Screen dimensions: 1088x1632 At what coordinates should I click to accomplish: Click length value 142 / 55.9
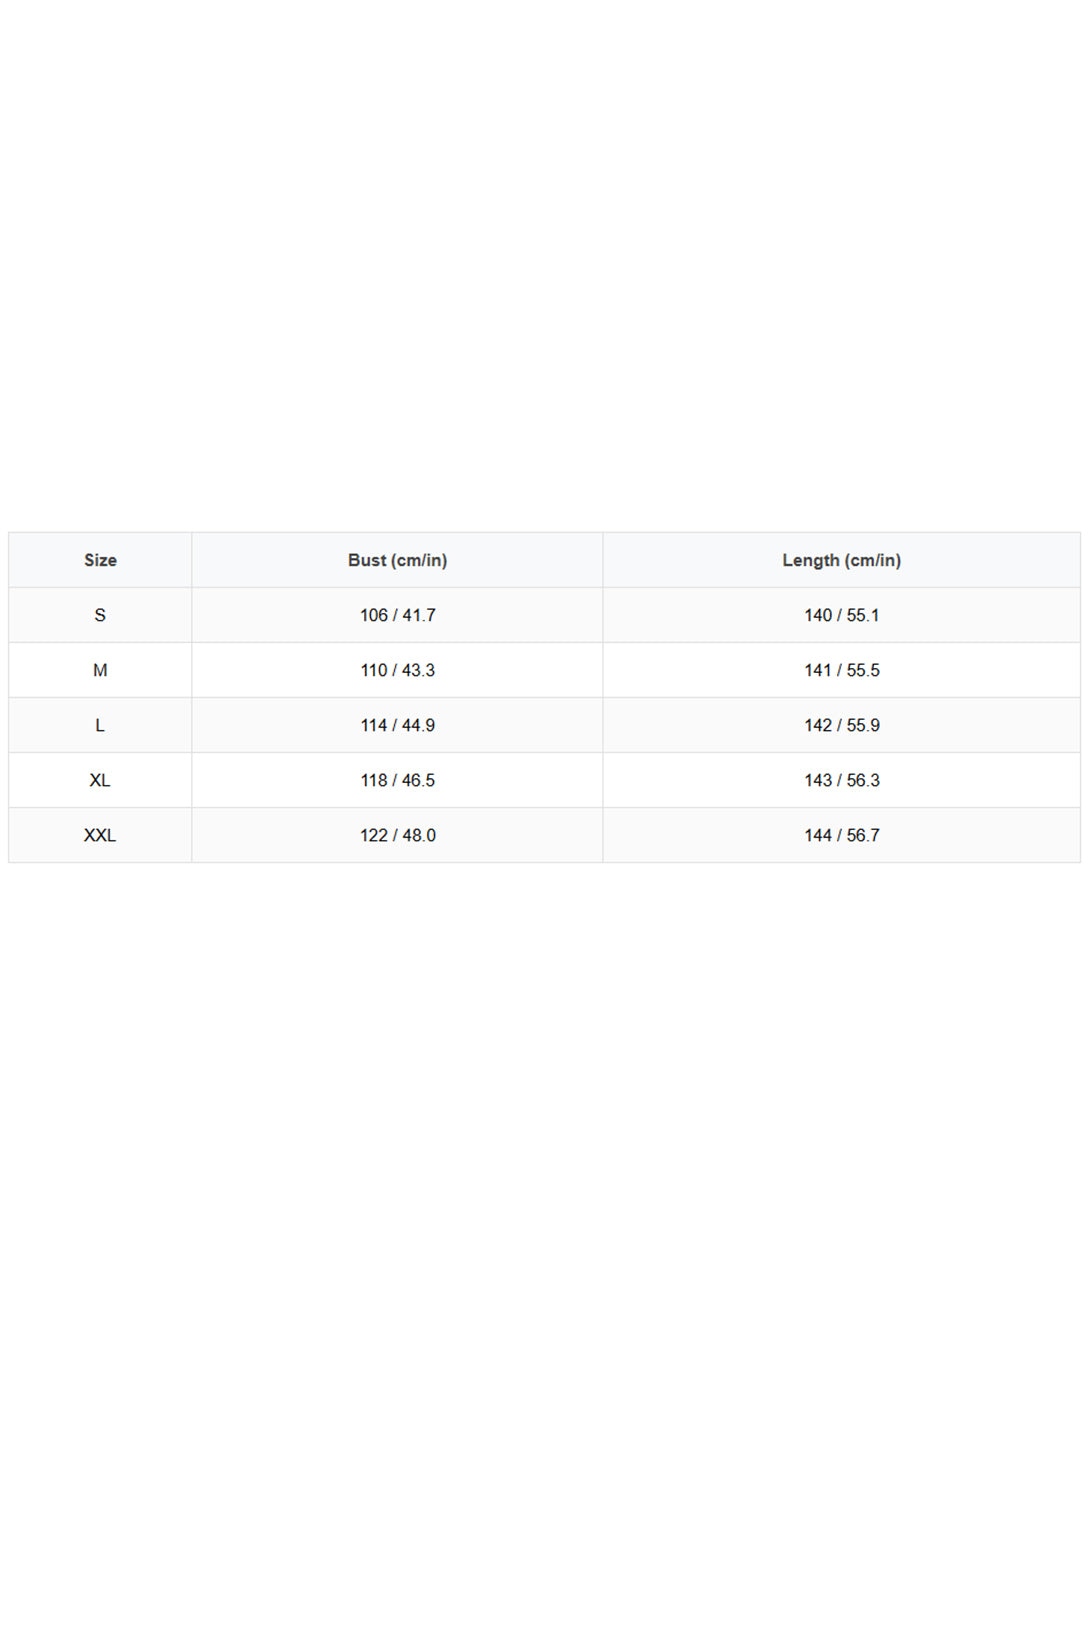841,725
